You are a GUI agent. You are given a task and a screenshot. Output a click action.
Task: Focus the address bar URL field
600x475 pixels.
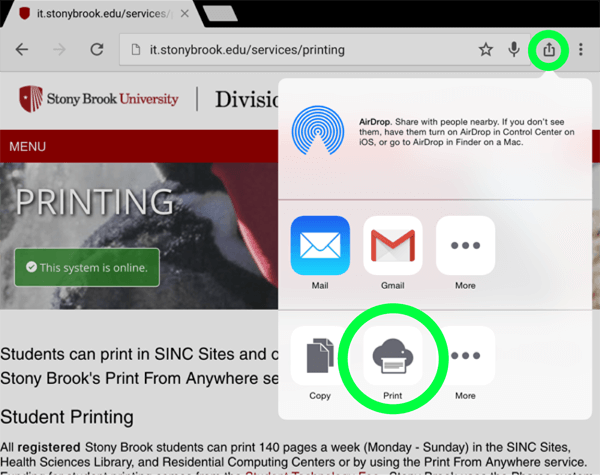pyautogui.click(x=300, y=49)
